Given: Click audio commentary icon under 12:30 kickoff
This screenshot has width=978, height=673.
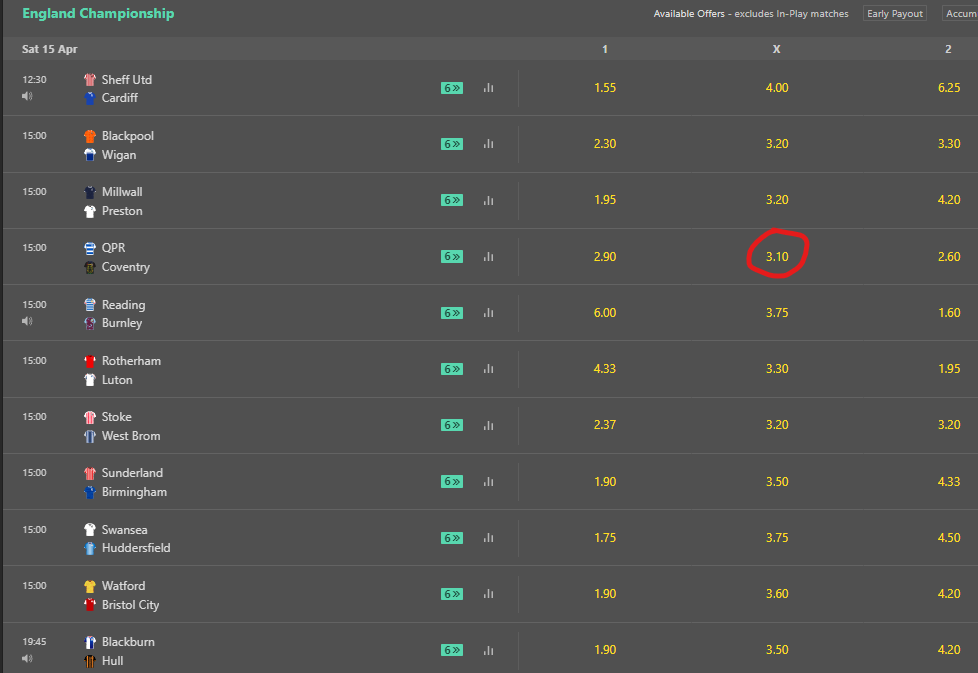Looking at the screenshot, I should 27,96.
